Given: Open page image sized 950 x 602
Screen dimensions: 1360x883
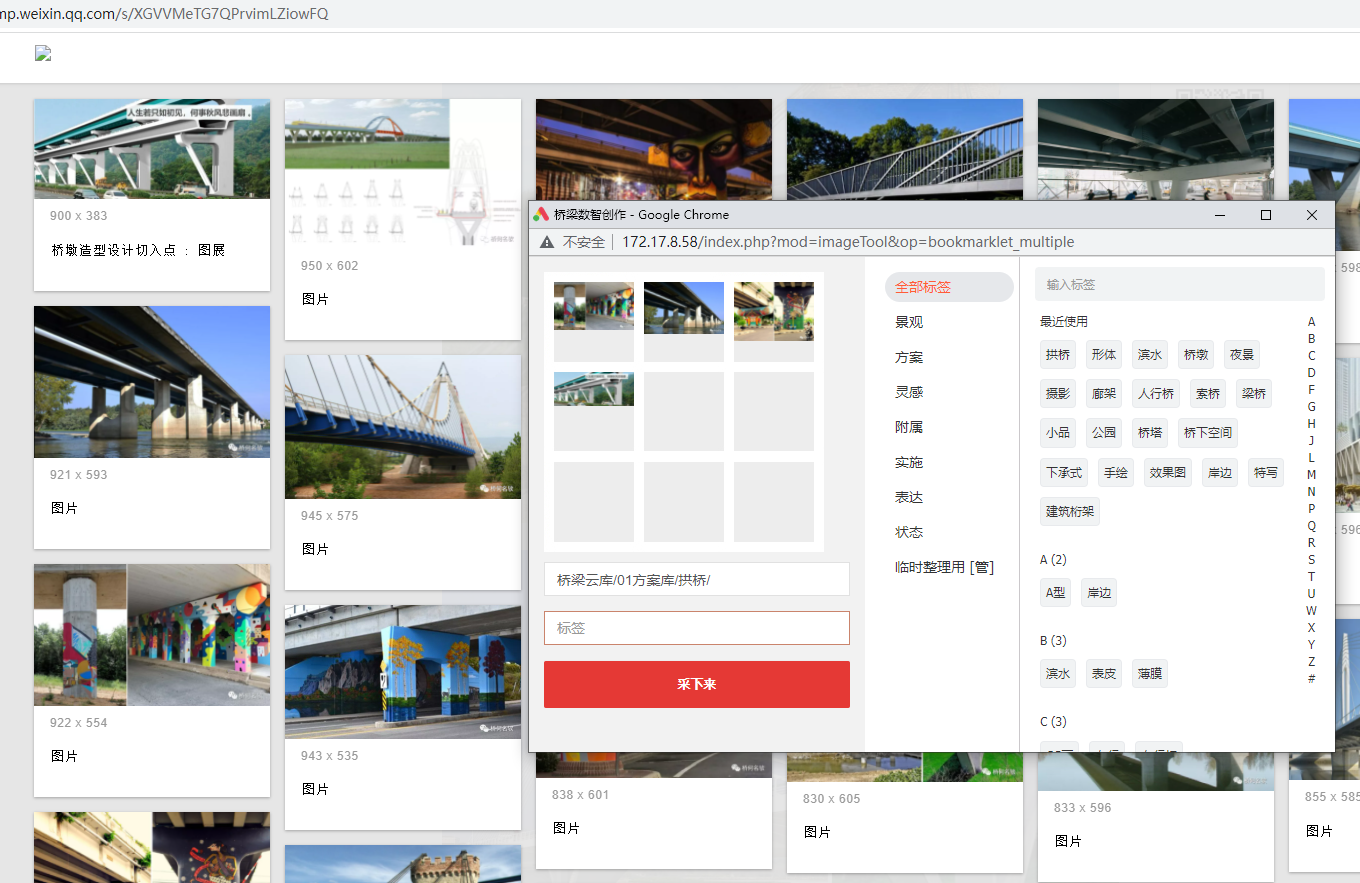Looking at the screenshot, I should [x=403, y=173].
